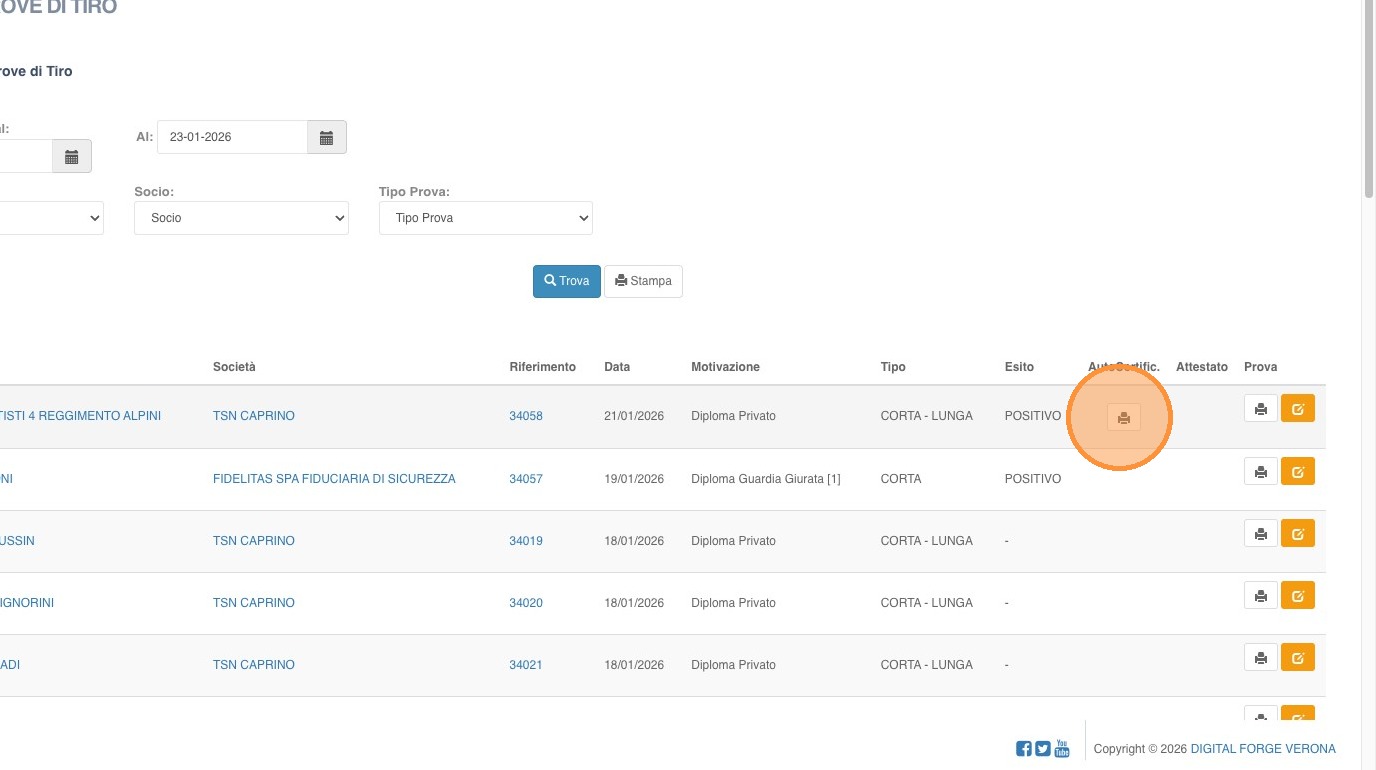The height and width of the screenshot is (770, 1376).
Task: Print the autocertification for reference 34058
Action: [x=1124, y=418]
